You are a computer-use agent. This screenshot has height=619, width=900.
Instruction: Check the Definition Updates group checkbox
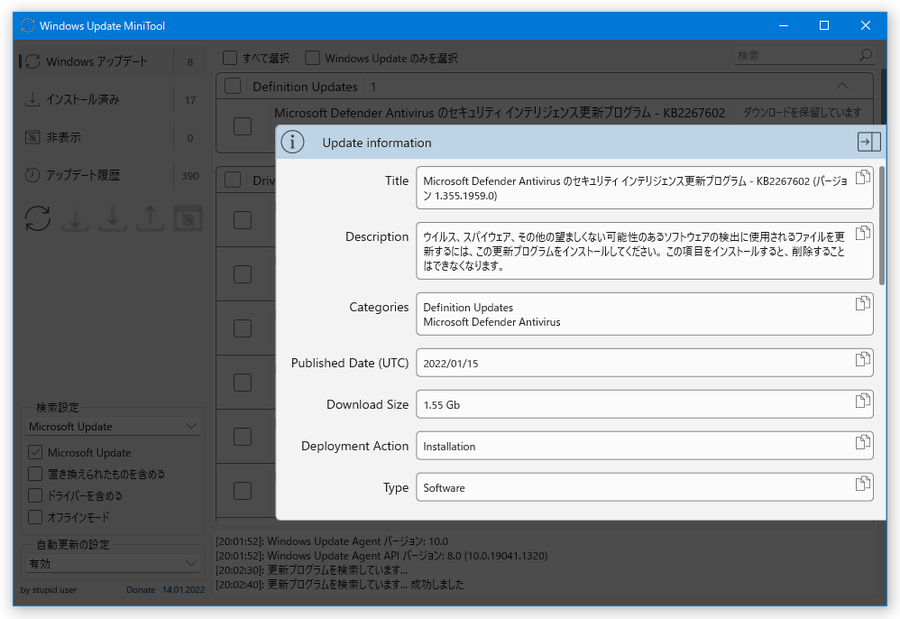[232, 86]
